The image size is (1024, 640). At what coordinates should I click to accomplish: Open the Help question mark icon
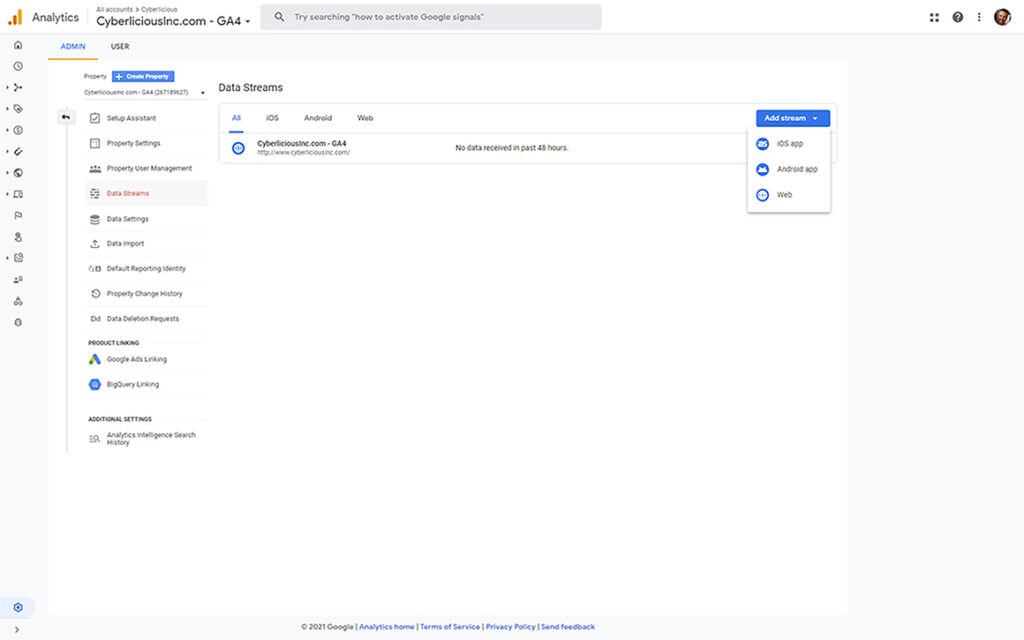pos(957,18)
